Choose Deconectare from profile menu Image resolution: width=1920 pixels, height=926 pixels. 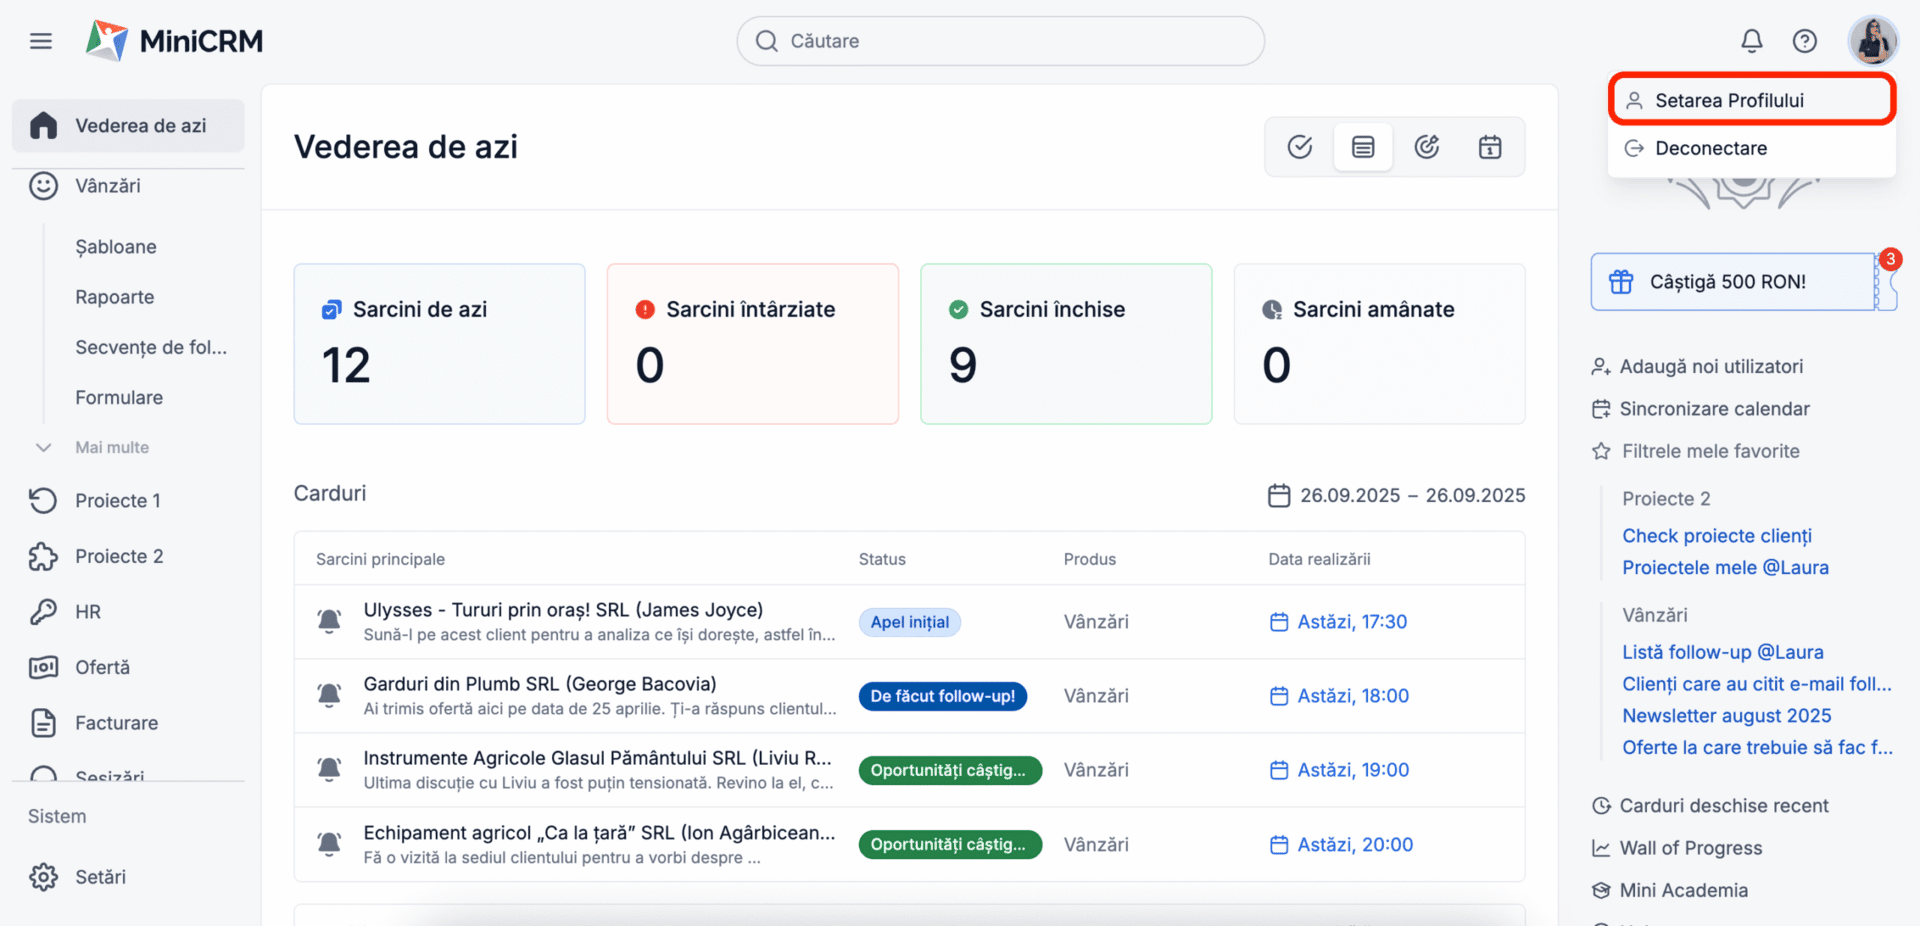pyautogui.click(x=1710, y=148)
